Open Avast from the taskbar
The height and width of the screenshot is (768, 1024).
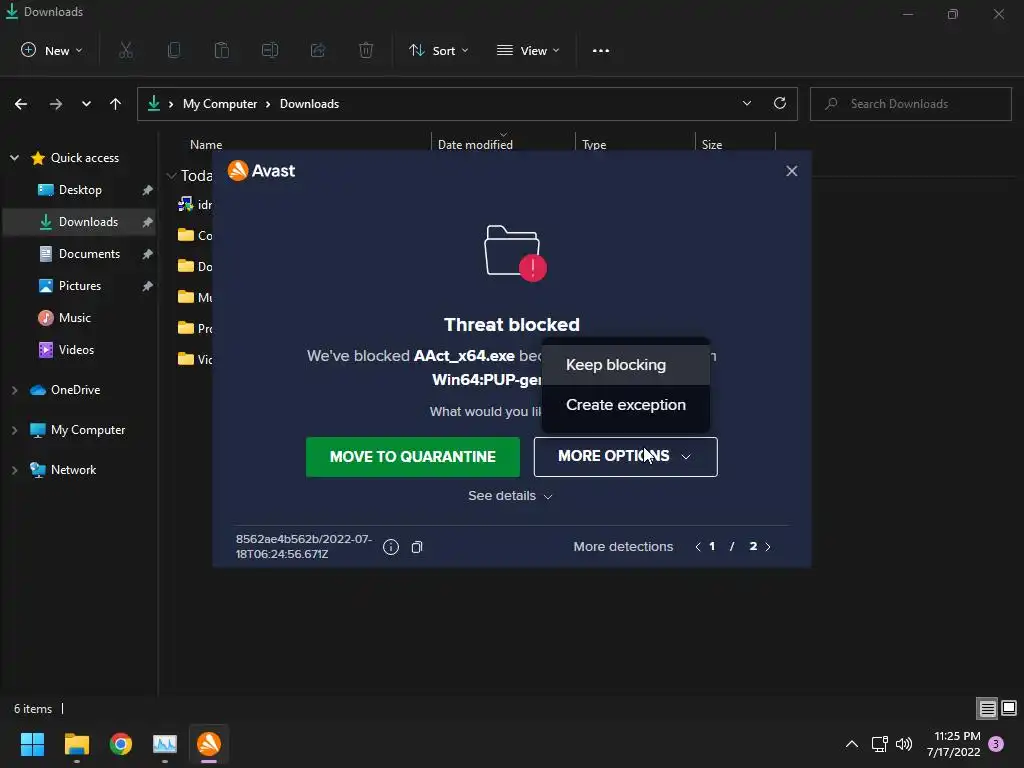[x=209, y=744]
